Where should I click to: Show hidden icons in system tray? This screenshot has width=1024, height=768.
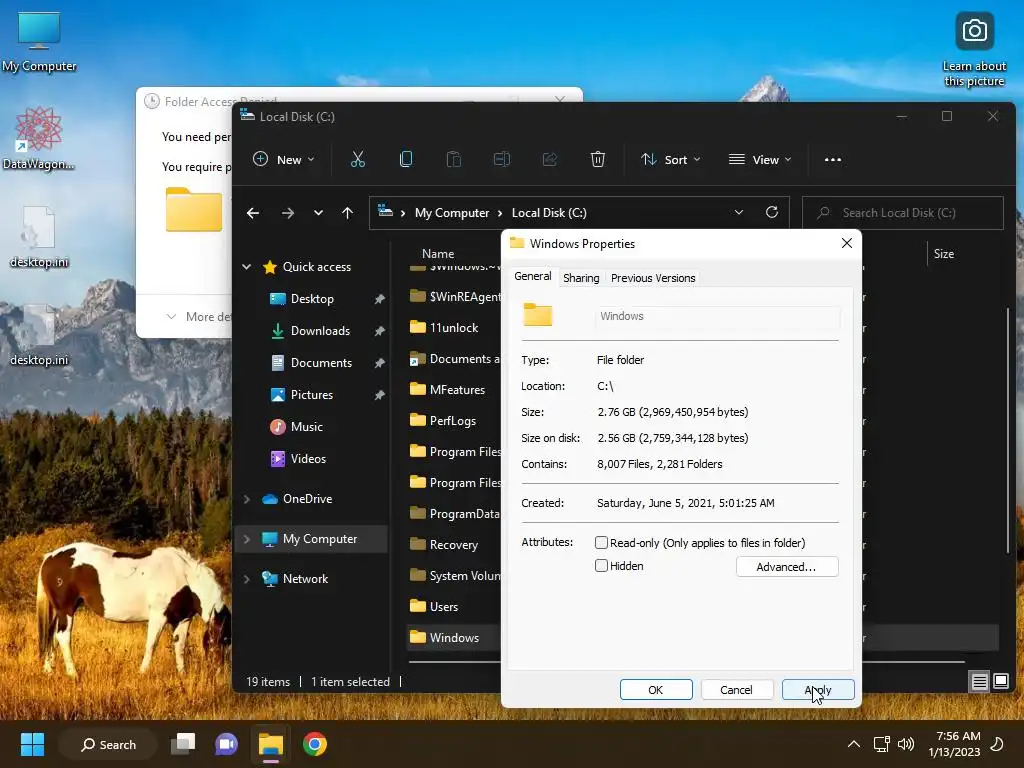click(x=854, y=744)
